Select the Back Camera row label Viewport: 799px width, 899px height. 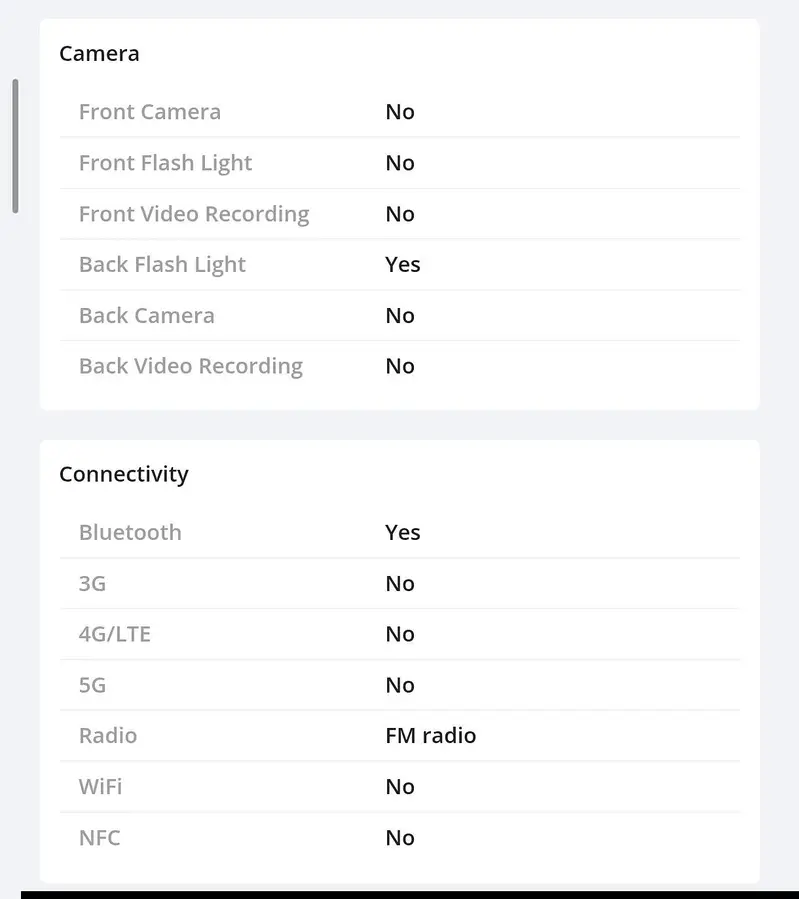point(147,316)
